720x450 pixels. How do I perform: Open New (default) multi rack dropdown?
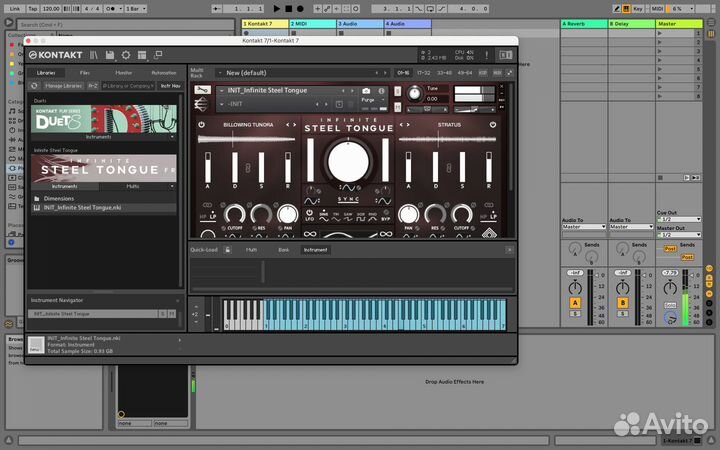point(219,73)
